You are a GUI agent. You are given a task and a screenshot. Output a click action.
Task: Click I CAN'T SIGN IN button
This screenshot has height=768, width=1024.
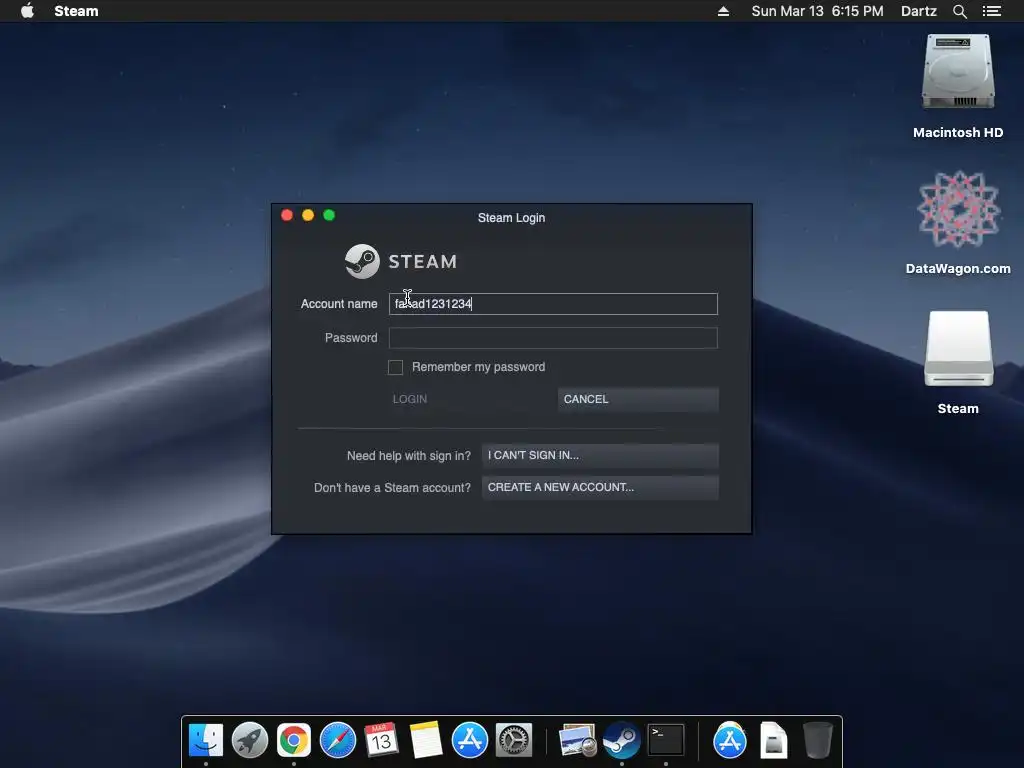point(600,455)
